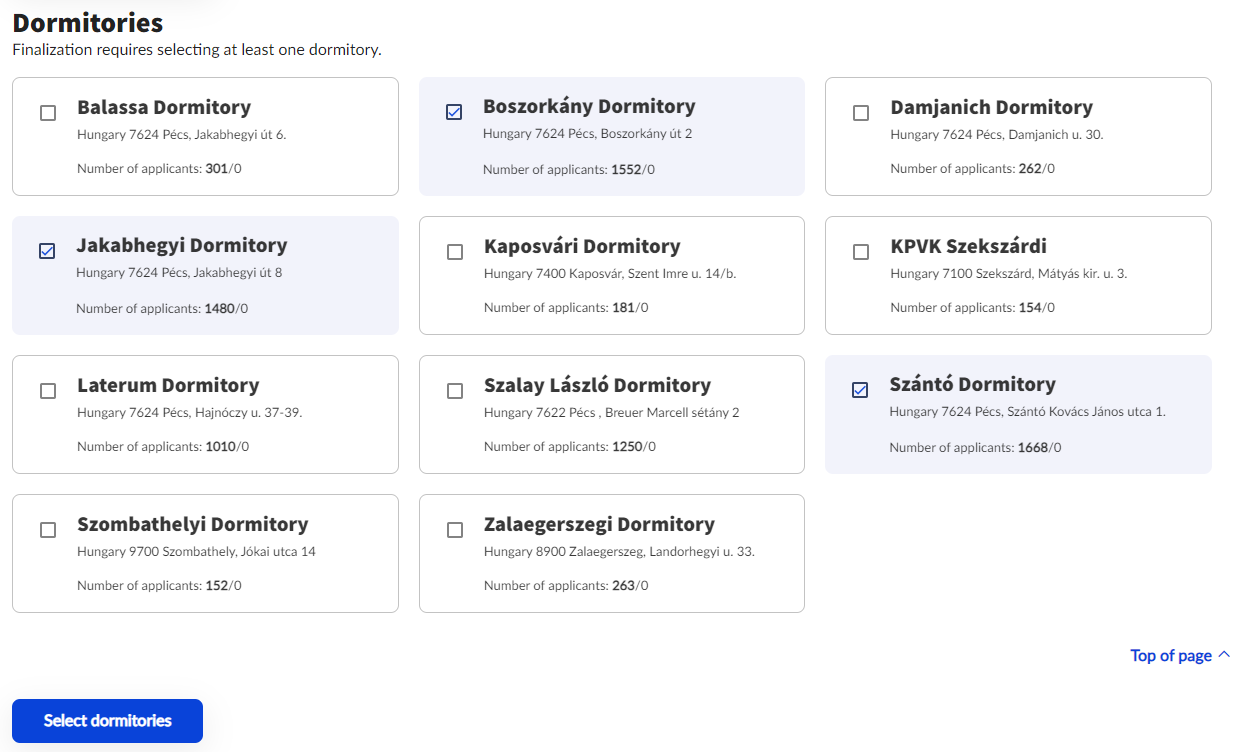The width and height of the screenshot is (1237, 752).
Task: Tick the Damjanich Dormitory checkbox
Action: click(x=861, y=113)
